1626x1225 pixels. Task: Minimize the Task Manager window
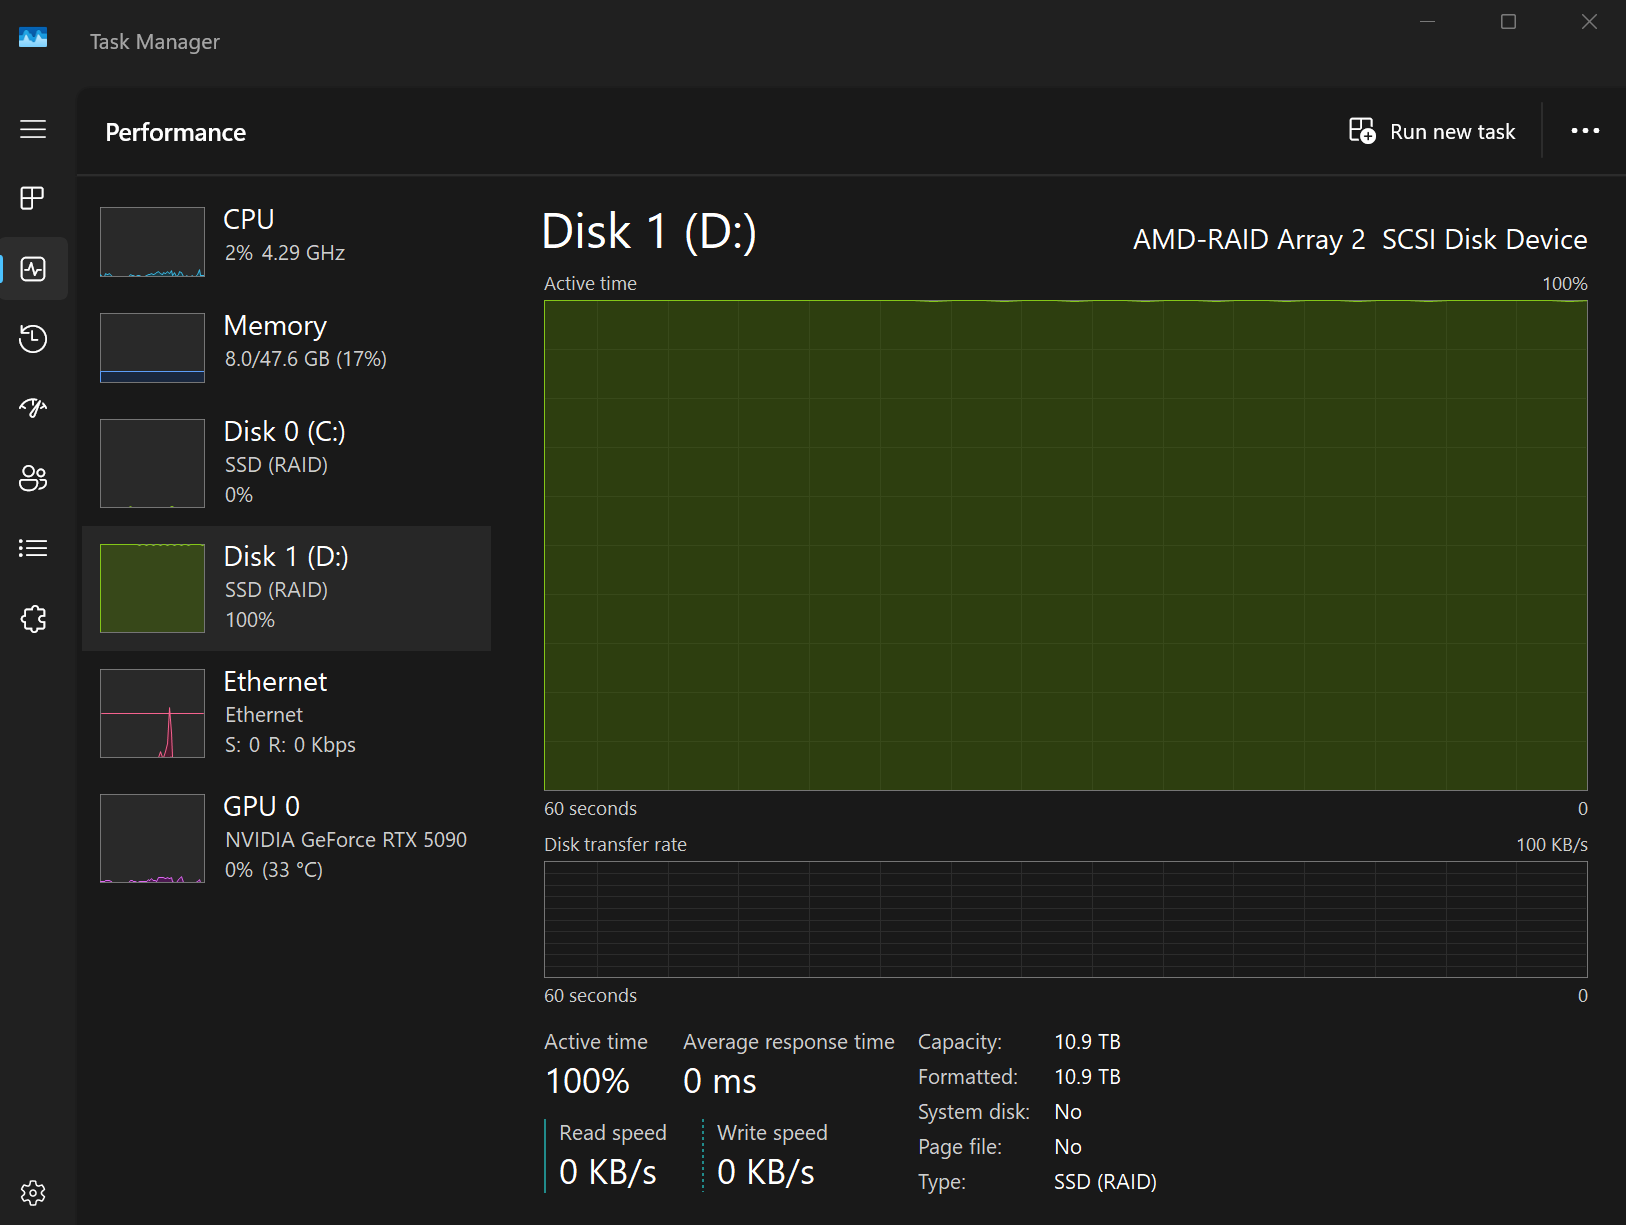[x=1428, y=22]
